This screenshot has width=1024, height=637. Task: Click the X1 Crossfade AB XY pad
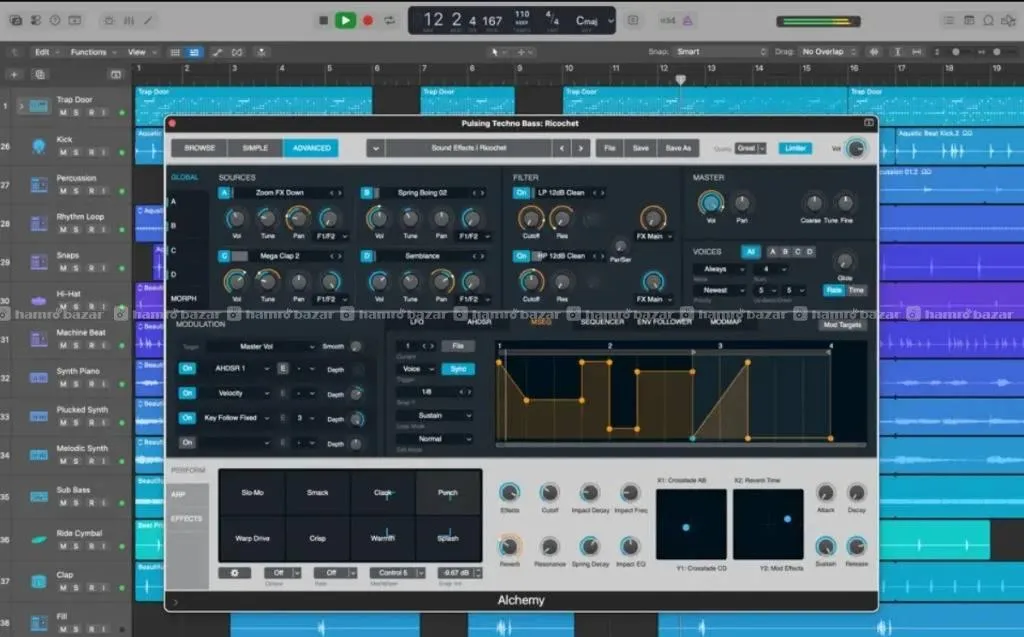(x=691, y=525)
